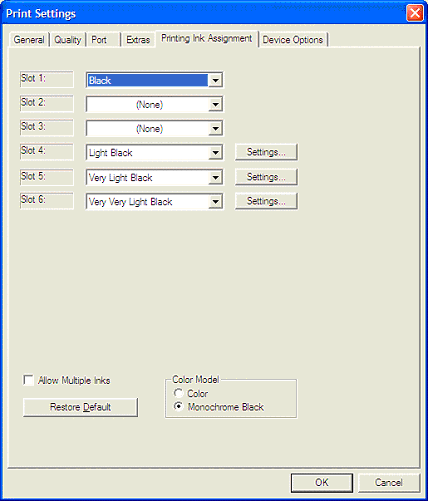
Task: Close the Print Settings dialog with X
Action: pos(415,13)
